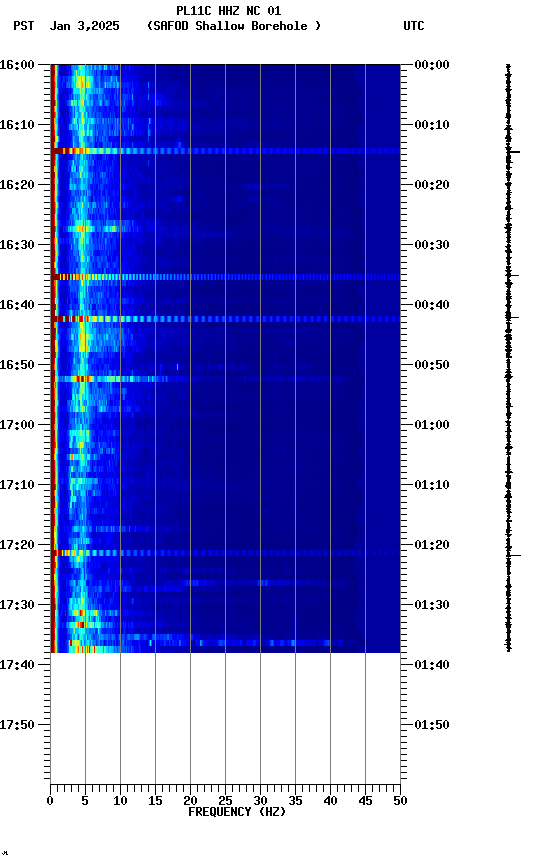Screen dimensions: 552x864
Task: Click the 16:10 PST time label
Action: tap(17, 125)
